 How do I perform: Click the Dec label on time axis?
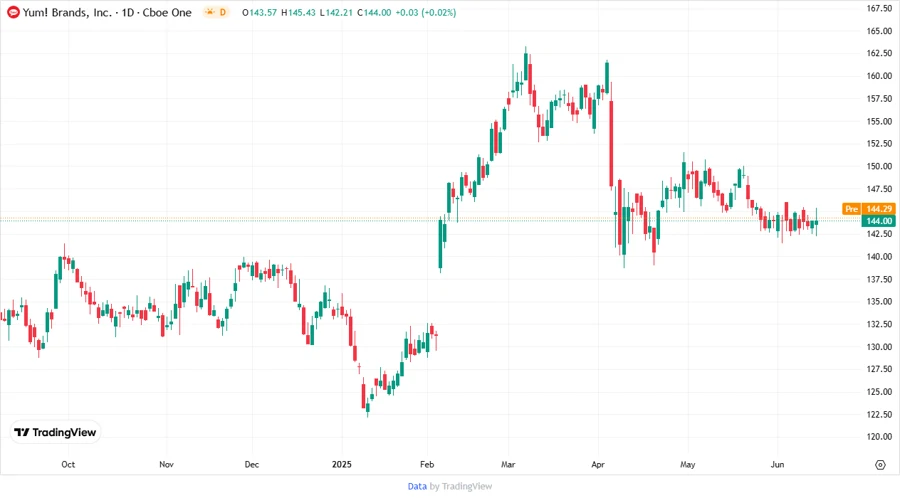coord(251,464)
